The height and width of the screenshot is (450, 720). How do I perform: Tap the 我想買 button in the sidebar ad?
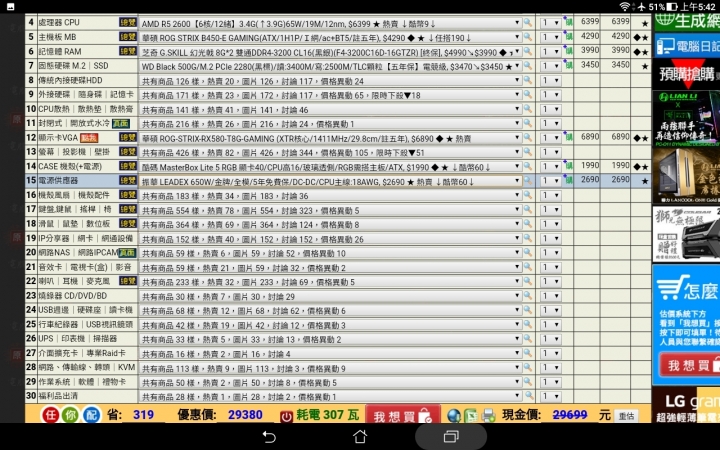tap(689, 365)
